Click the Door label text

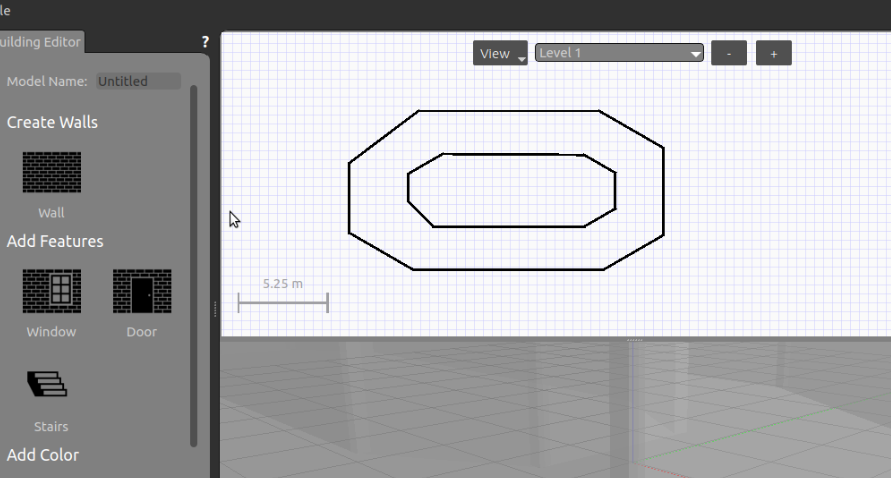click(x=141, y=332)
